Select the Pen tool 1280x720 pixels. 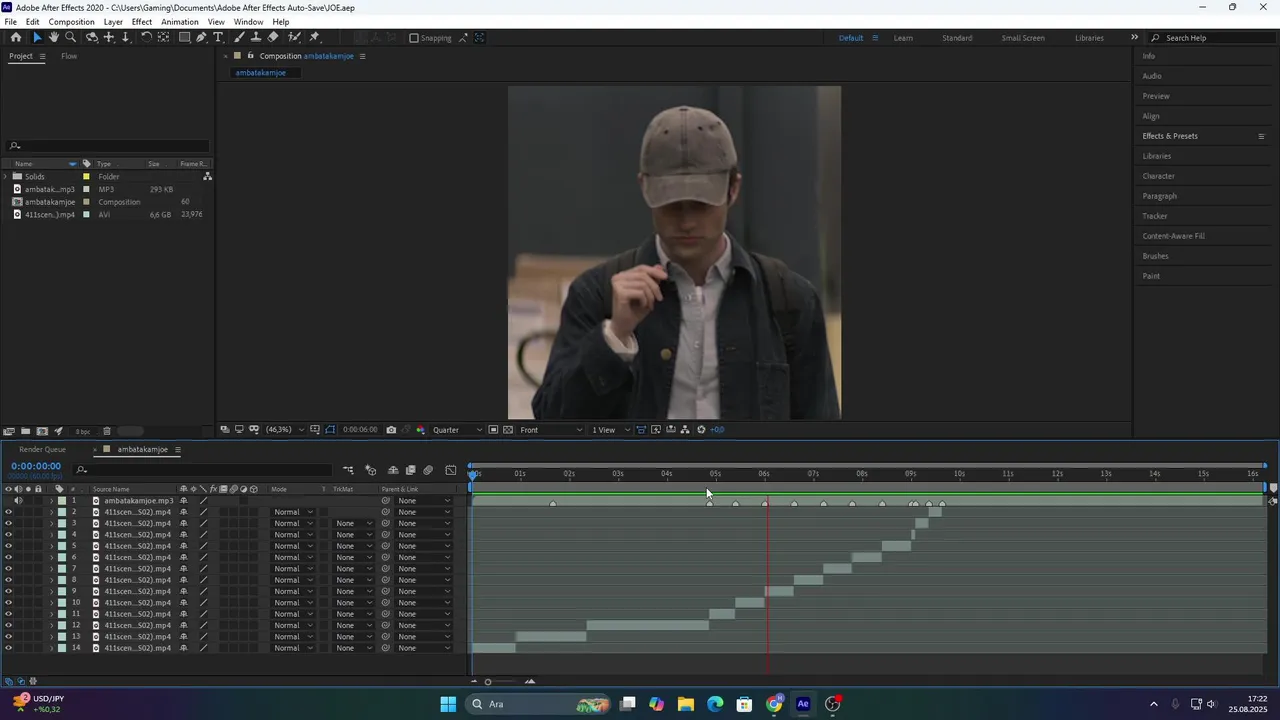pyautogui.click(x=202, y=38)
